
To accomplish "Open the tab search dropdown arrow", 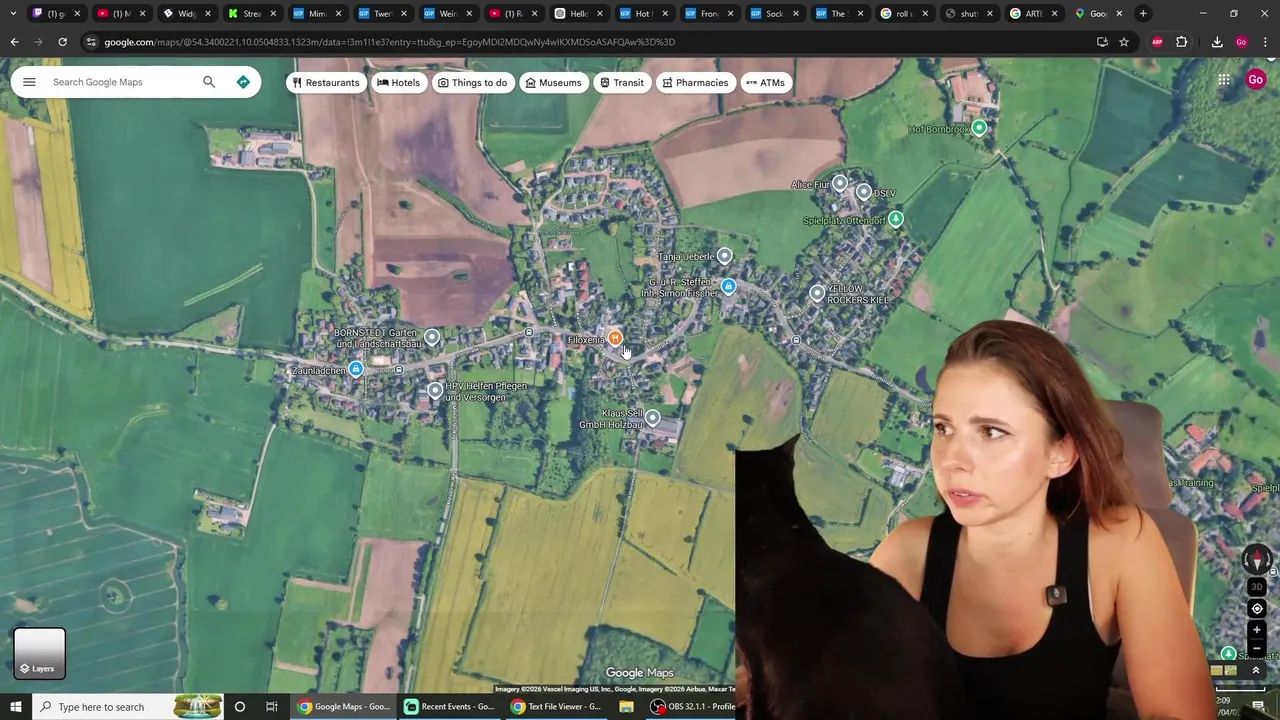I will (x=13, y=14).
